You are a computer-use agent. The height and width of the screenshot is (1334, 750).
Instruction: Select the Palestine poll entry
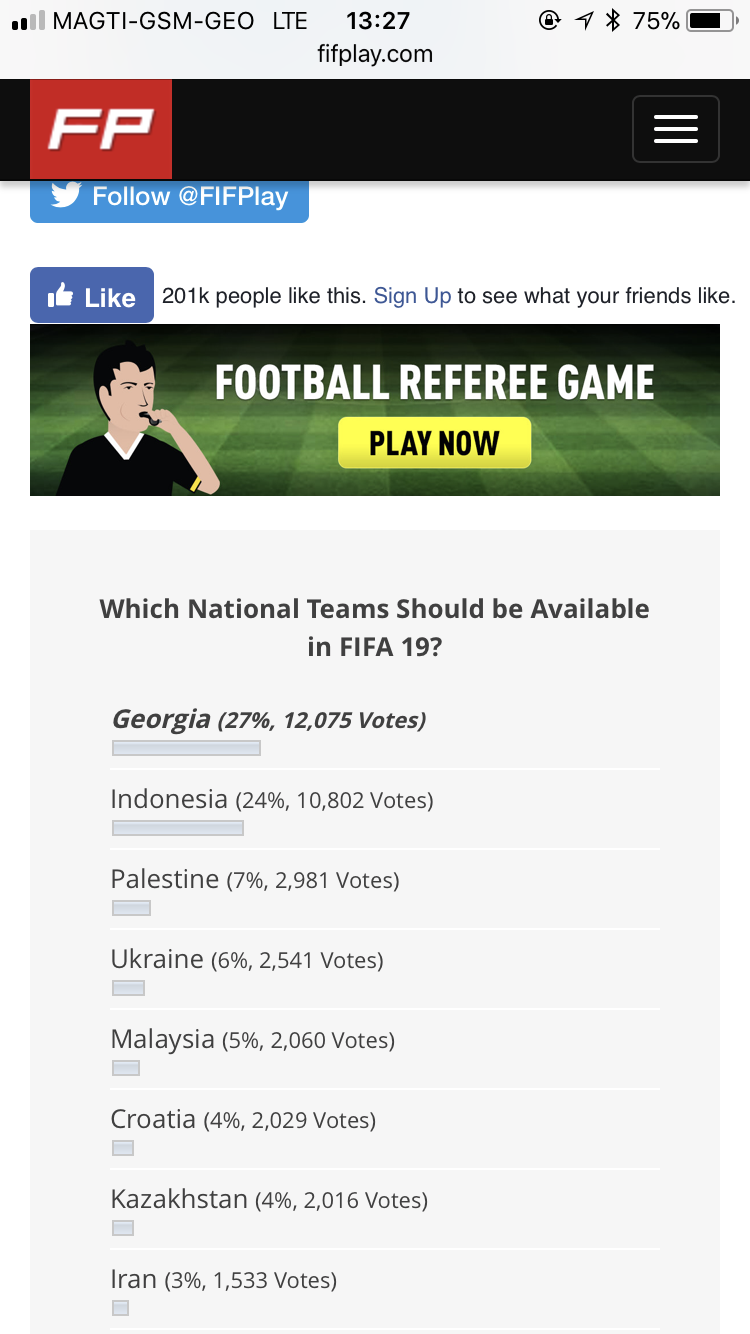click(x=254, y=880)
